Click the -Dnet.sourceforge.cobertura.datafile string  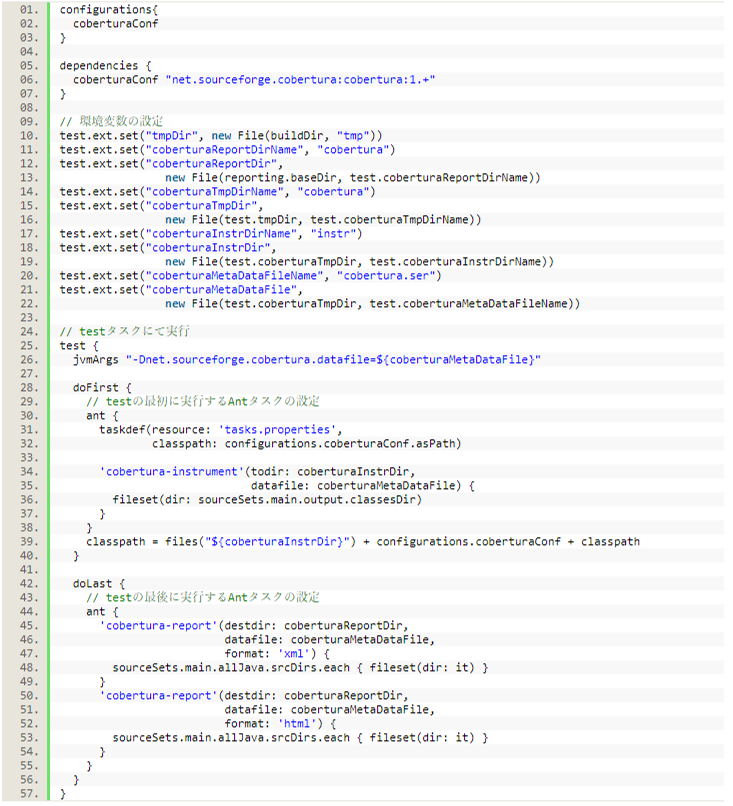pyautogui.click(x=334, y=360)
